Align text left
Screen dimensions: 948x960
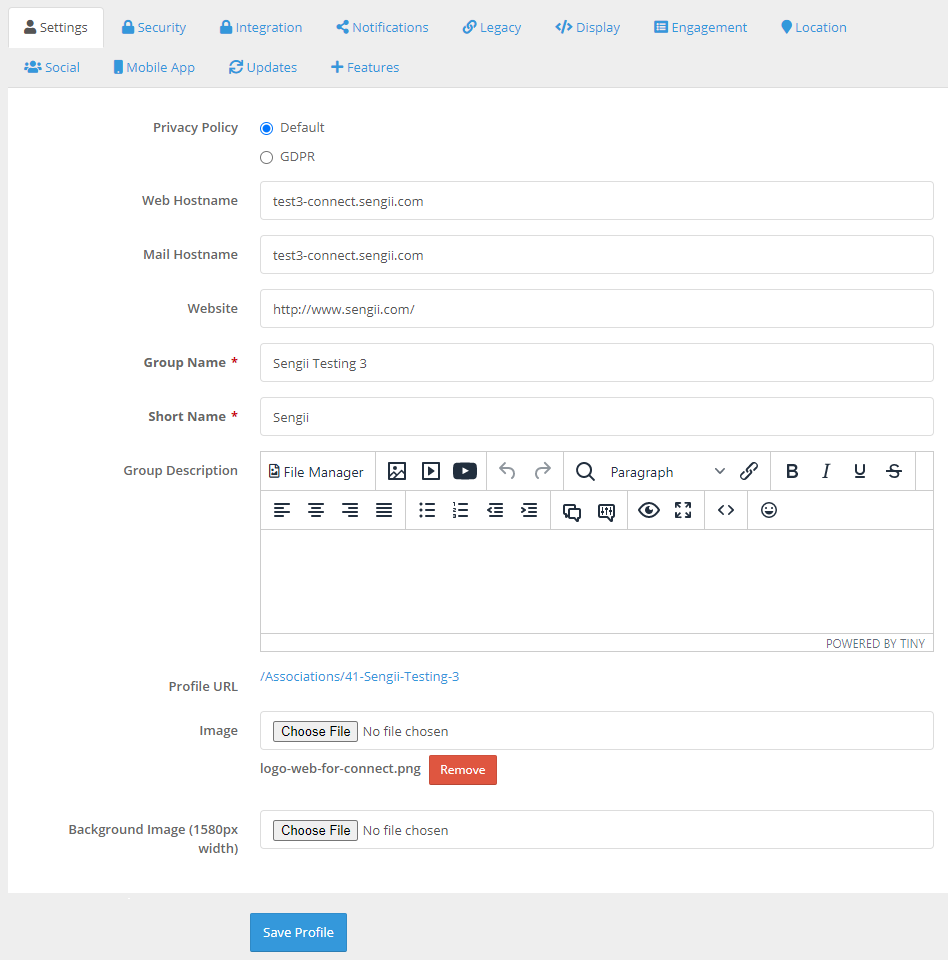(x=282, y=510)
